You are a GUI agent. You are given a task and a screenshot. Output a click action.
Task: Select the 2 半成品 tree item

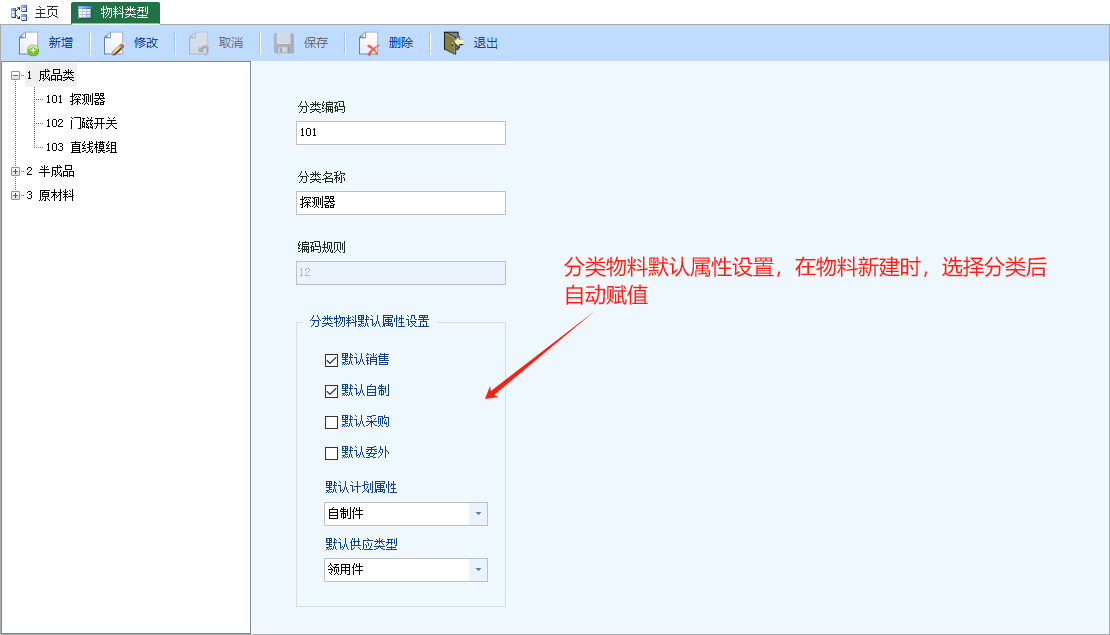pyautogui.click(x=51, y=171)
